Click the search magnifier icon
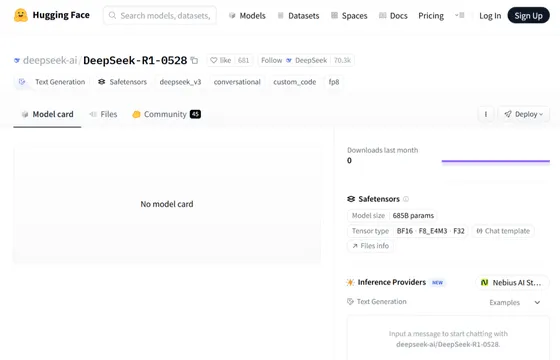The height and width of the screenshot is (360, 560). click(112, 15)
